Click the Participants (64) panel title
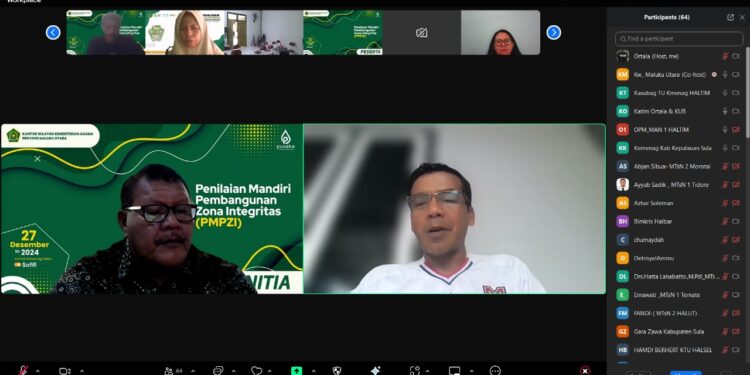This screenshot has height=375, width=750. [x=666, y=17]
